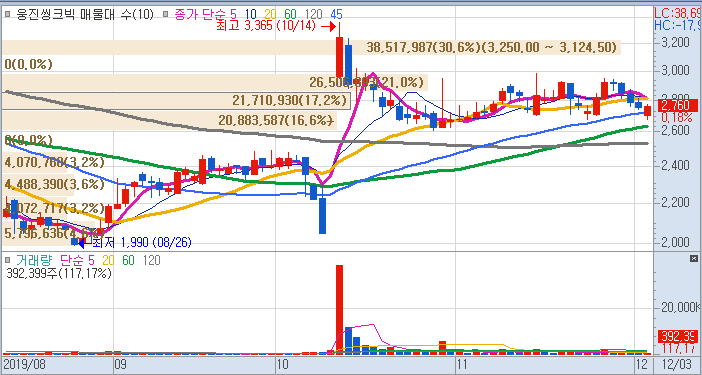The image size is (702, 375).
Task: Click the 26,506,893(21.0%) volume profile label
Action: coord(366,82)
